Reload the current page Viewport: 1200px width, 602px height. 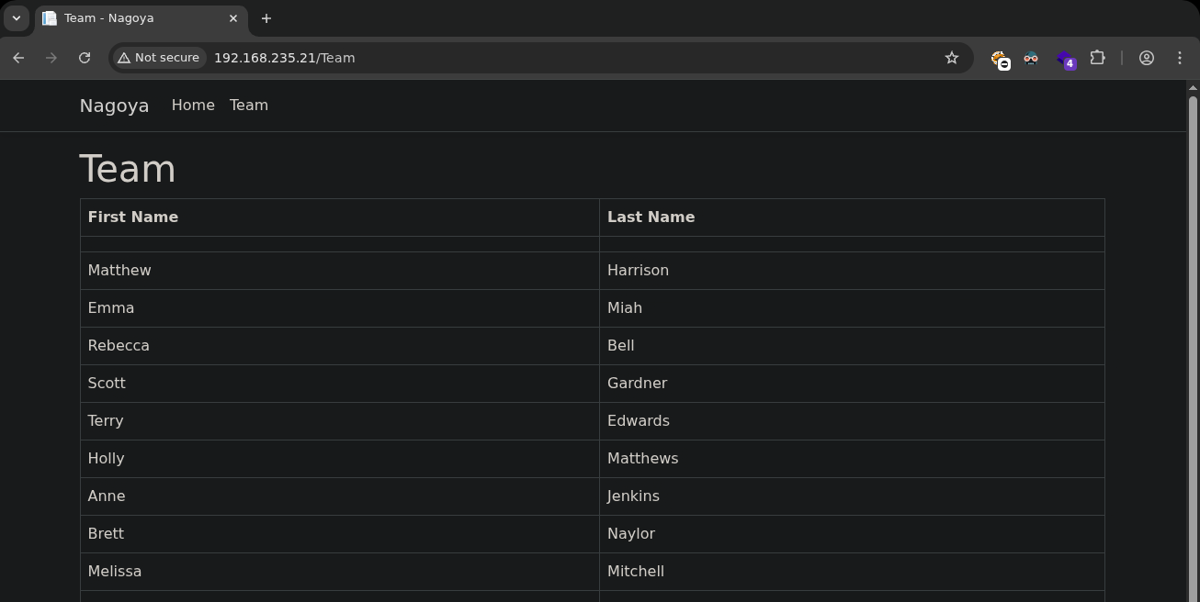85,58
